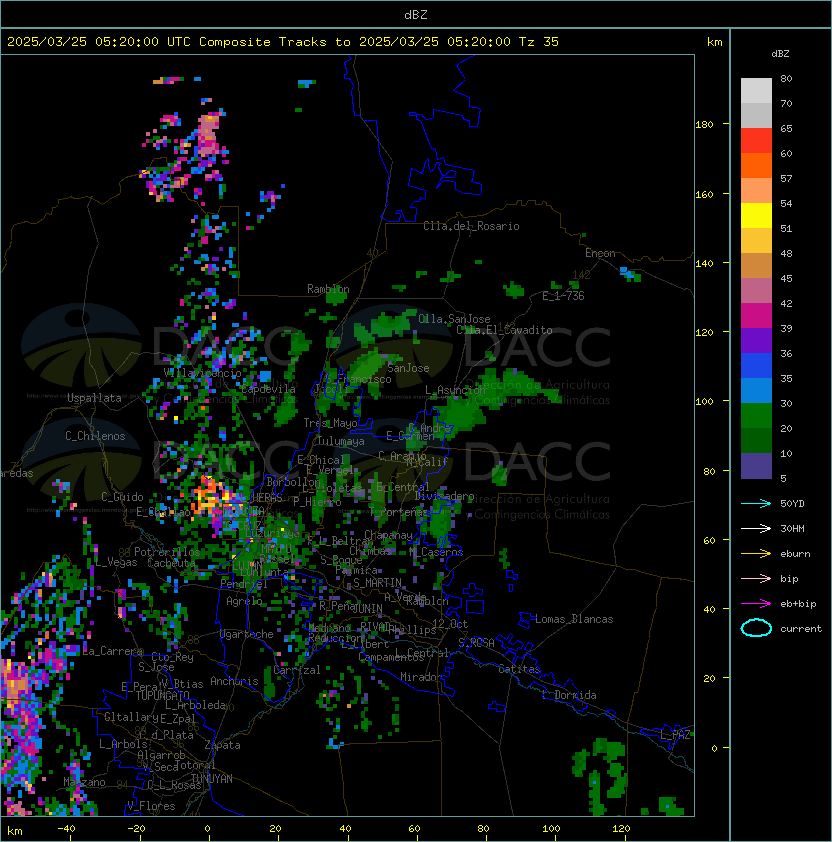The width and height of the screenshot is (832, 842).
Task: Click the La_Carrera map label
Action: [112, 651]
